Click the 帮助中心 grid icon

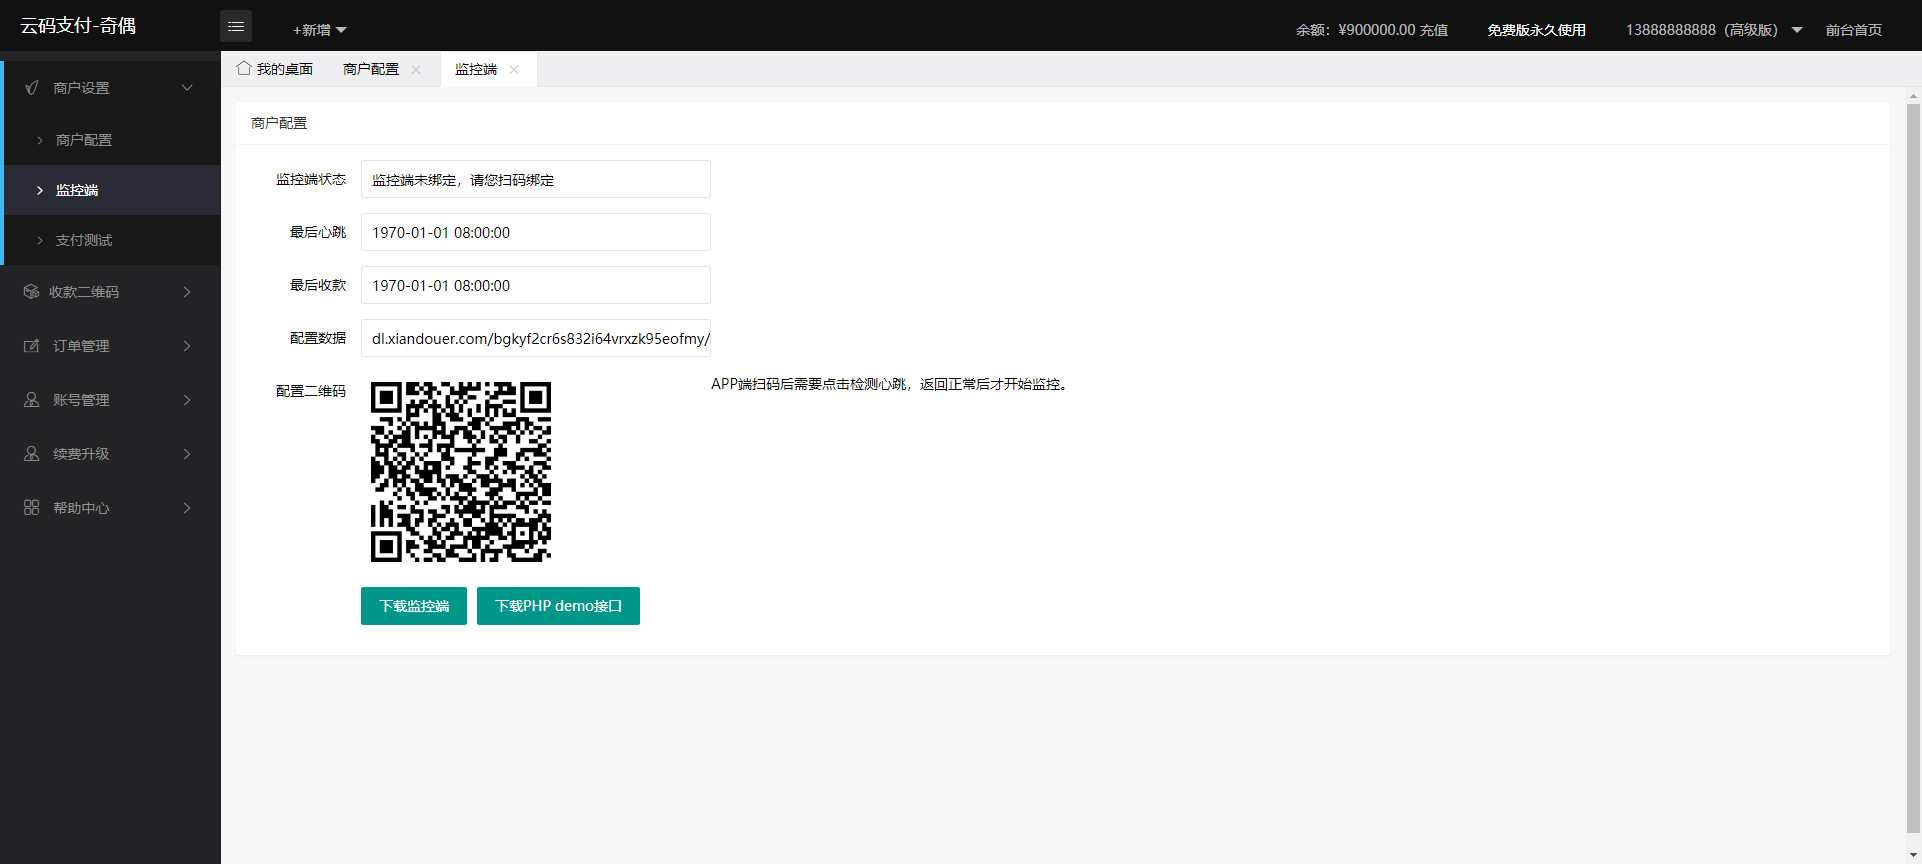pos(31,508)
